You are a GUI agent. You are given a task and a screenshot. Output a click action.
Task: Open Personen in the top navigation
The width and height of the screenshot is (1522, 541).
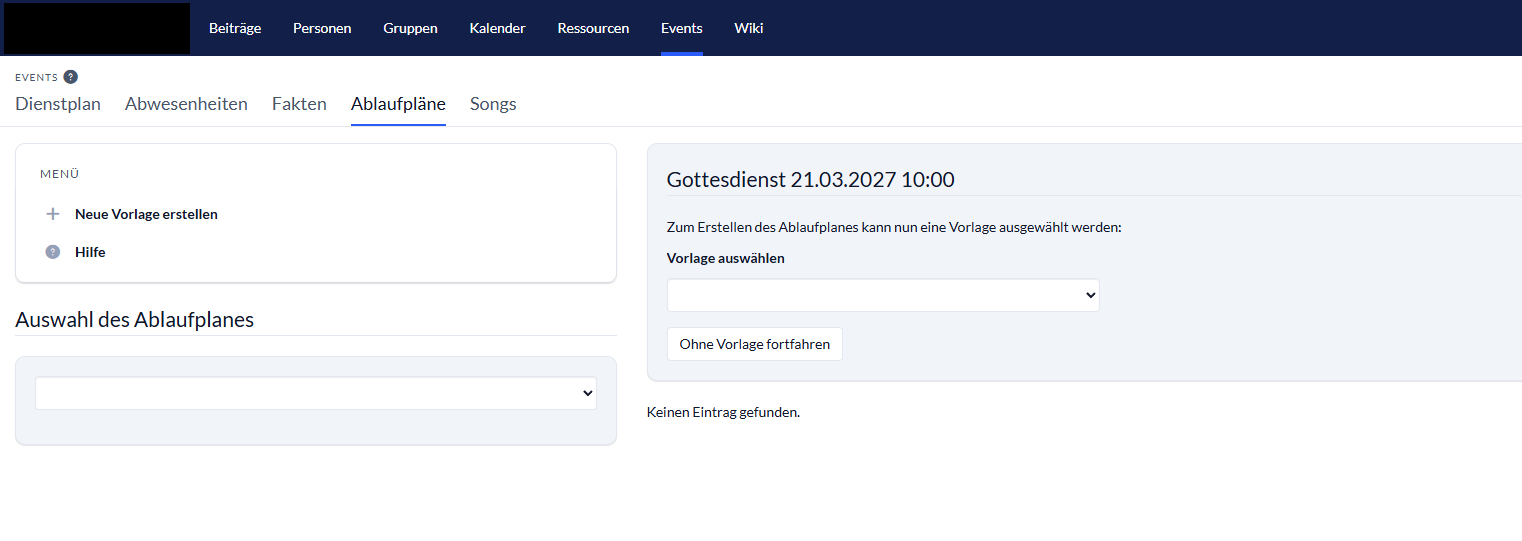pyautogui.click(x=322, y=28)
